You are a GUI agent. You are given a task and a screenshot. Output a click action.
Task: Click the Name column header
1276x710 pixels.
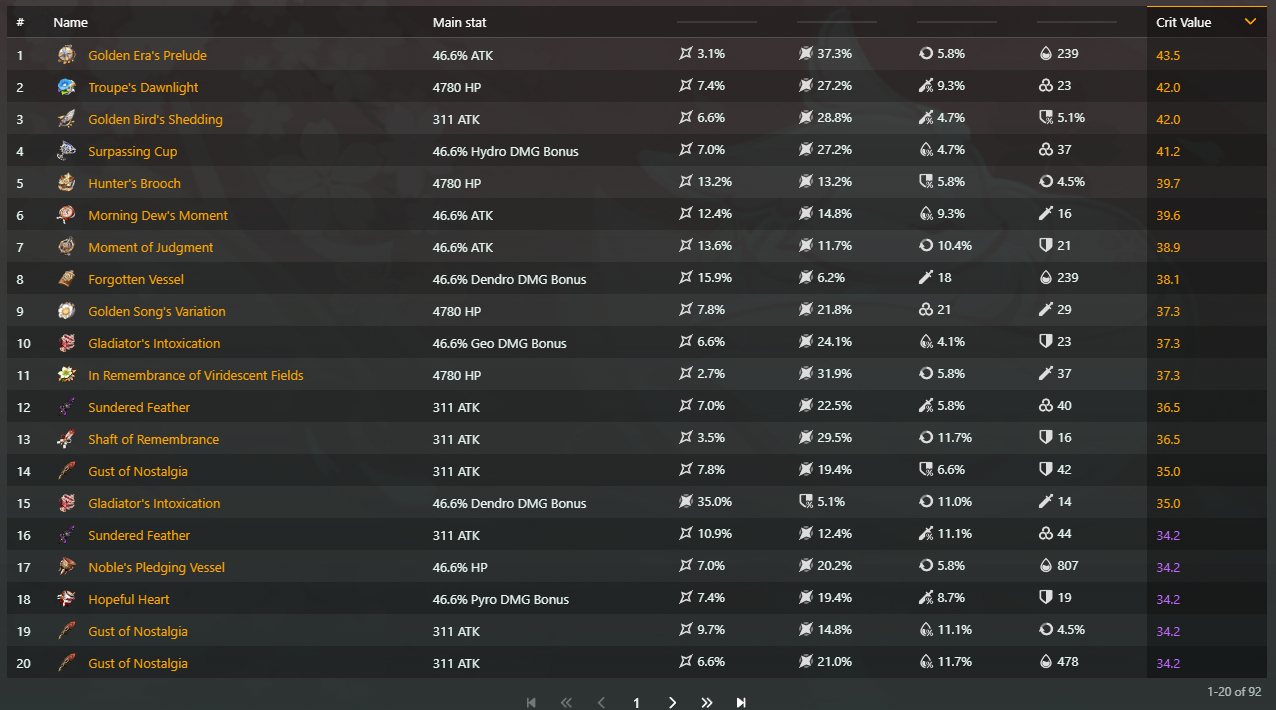(70, 22)
